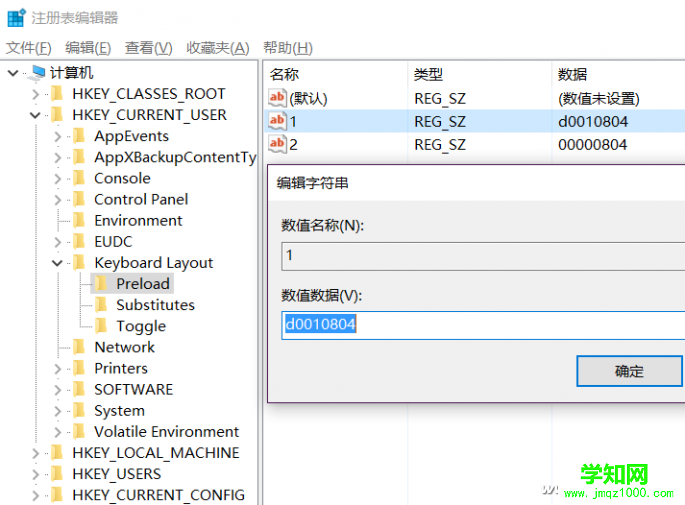Select the Toggle key in tree
The image size is (685, 505).
tap(141, 326)
